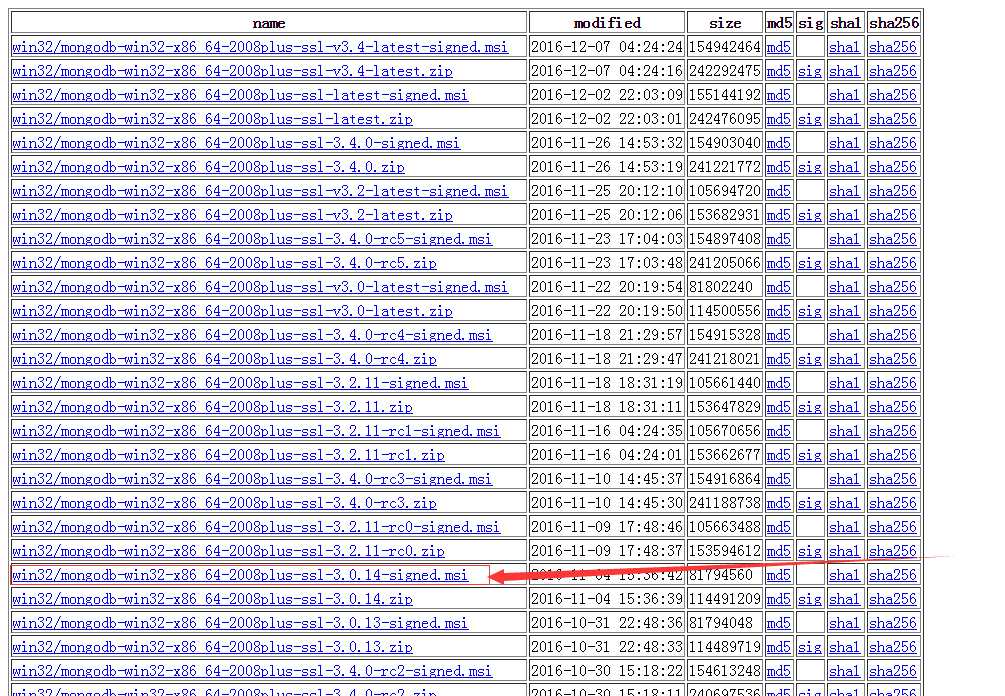
Task: Download the ssl-3.0.14-signed.msi file
Action: (x=240, y=576)
